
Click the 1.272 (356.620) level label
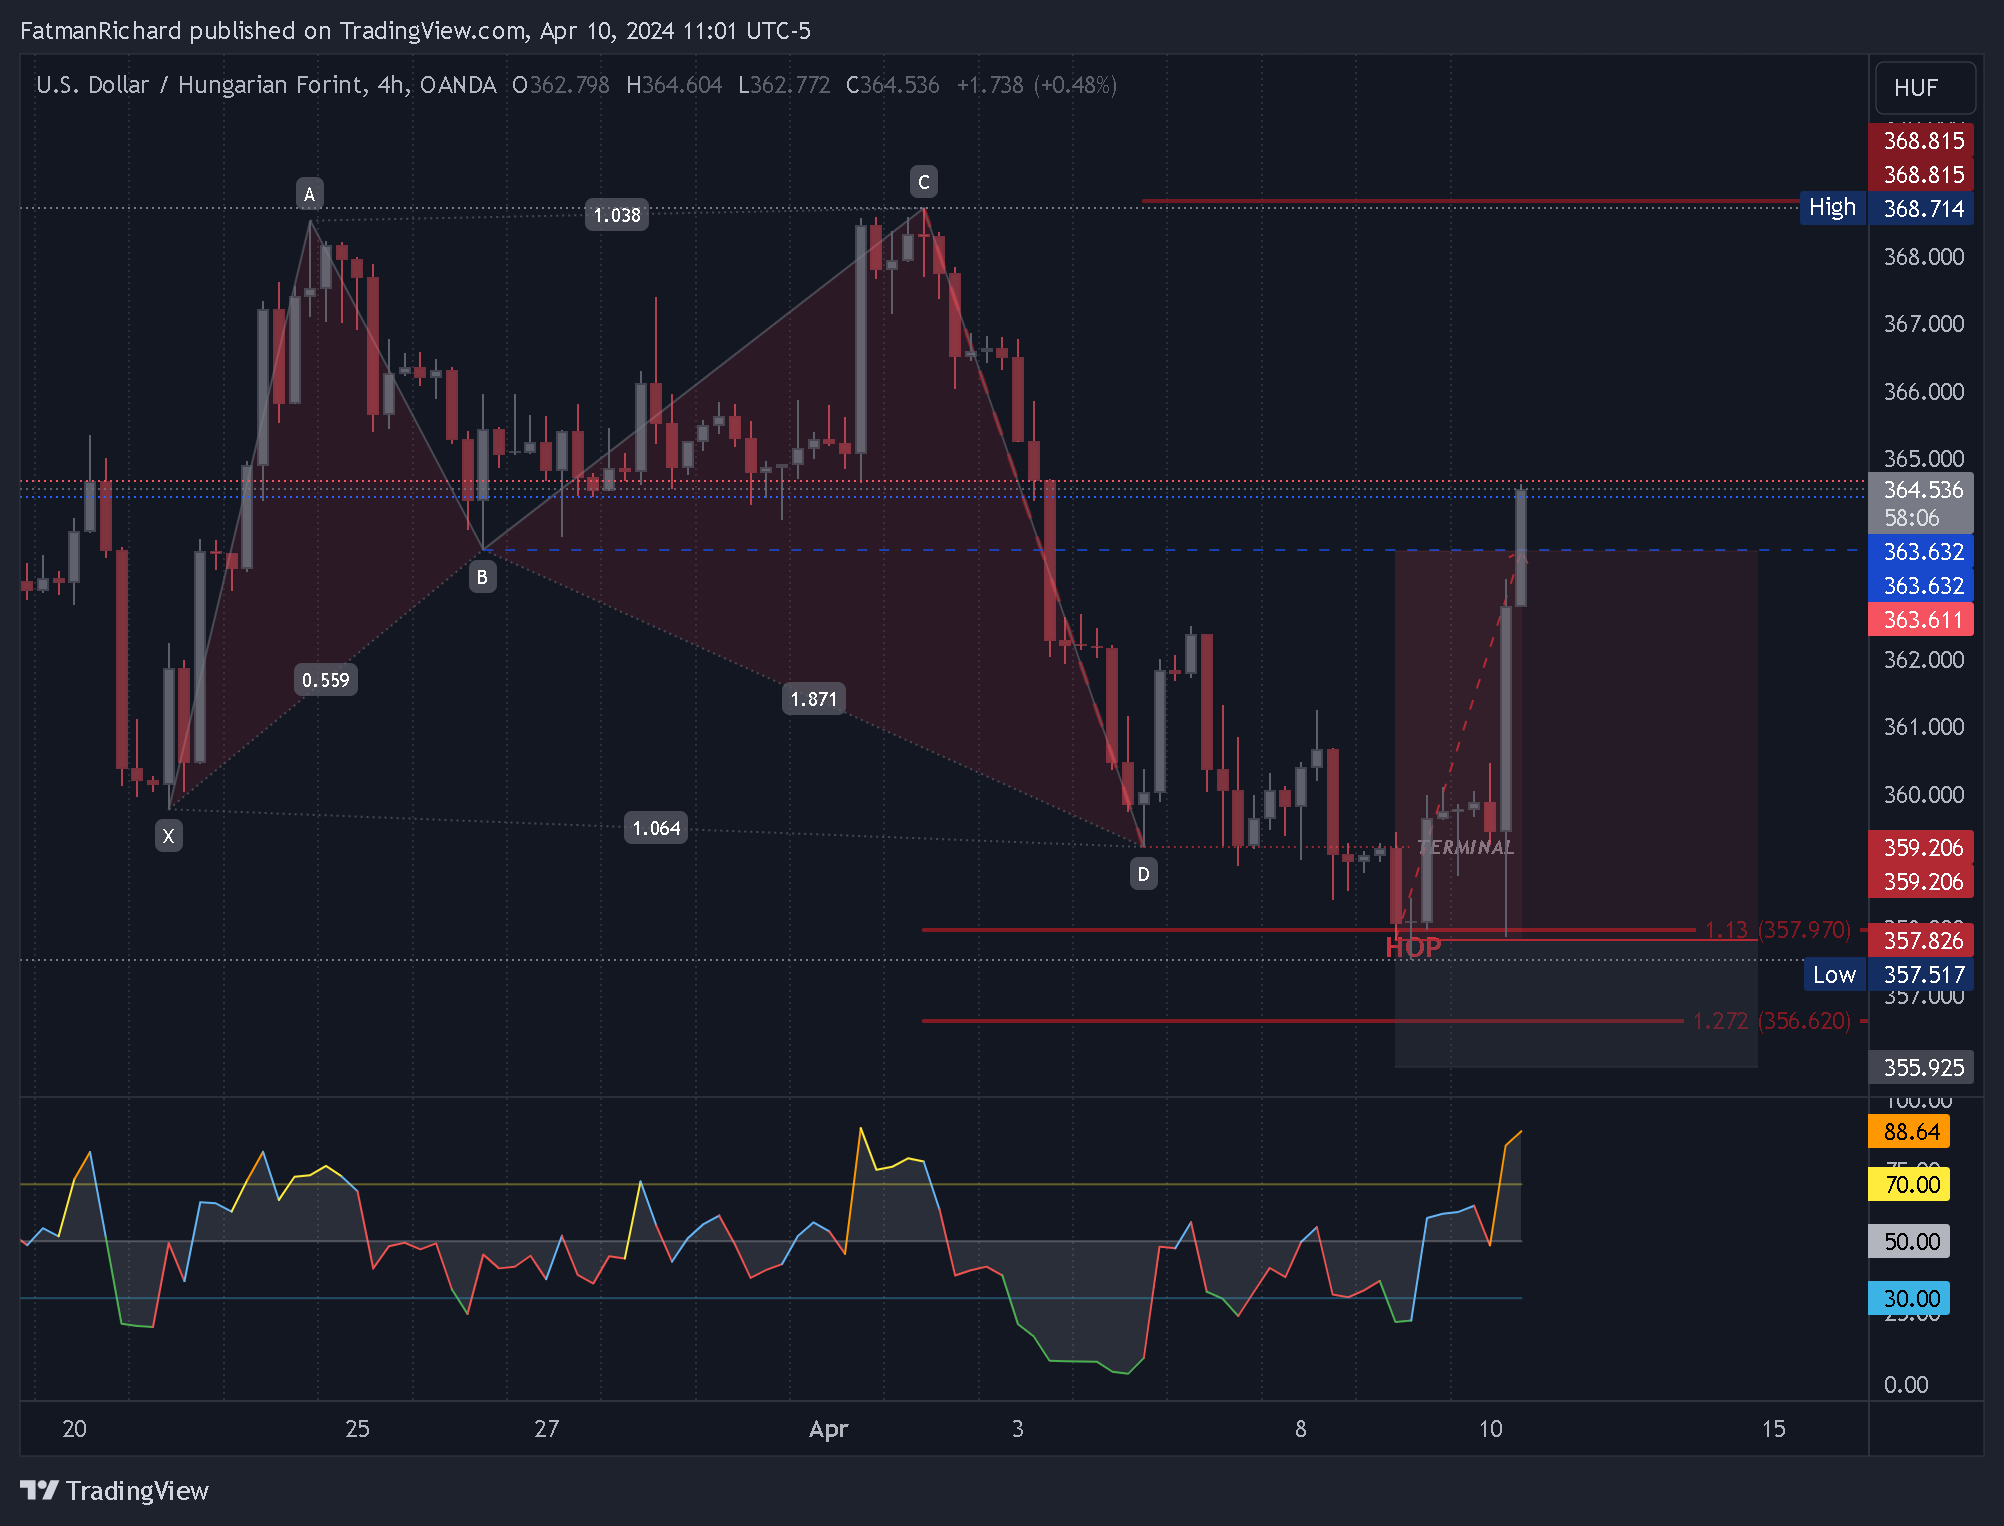coord(1772,1021)
